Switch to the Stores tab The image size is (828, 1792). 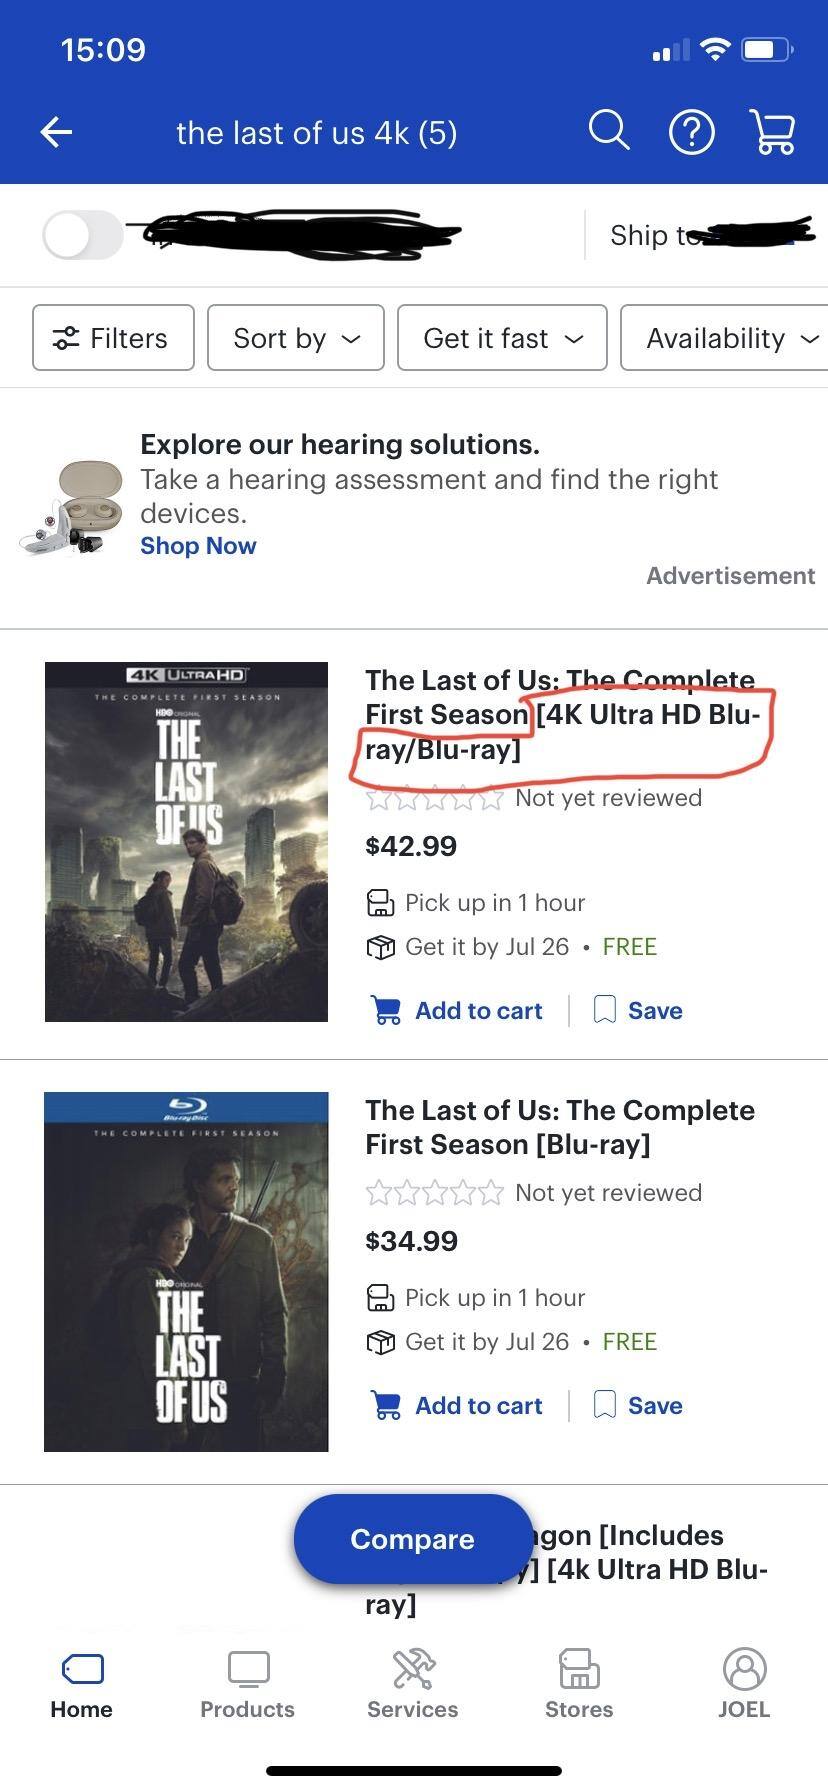(x=579, y=1685)
